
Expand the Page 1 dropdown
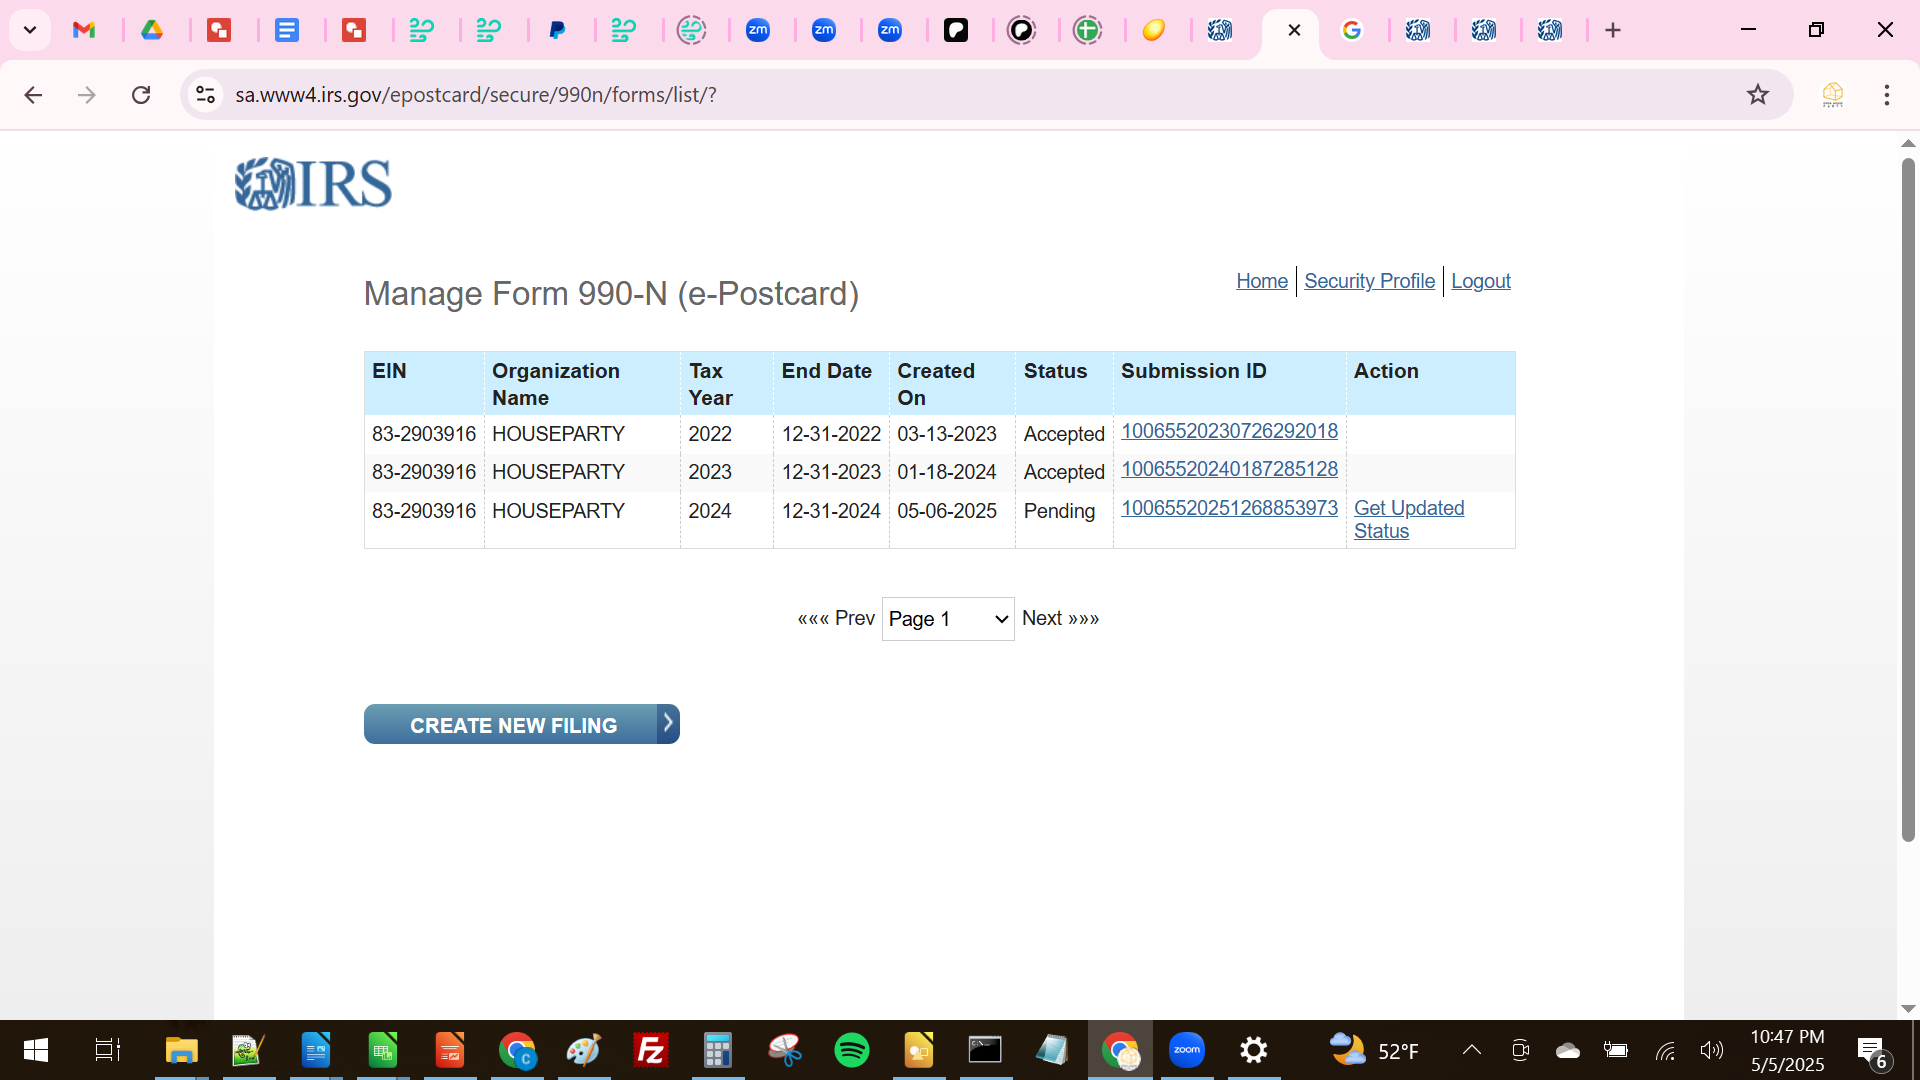click(x=947, y=619)
